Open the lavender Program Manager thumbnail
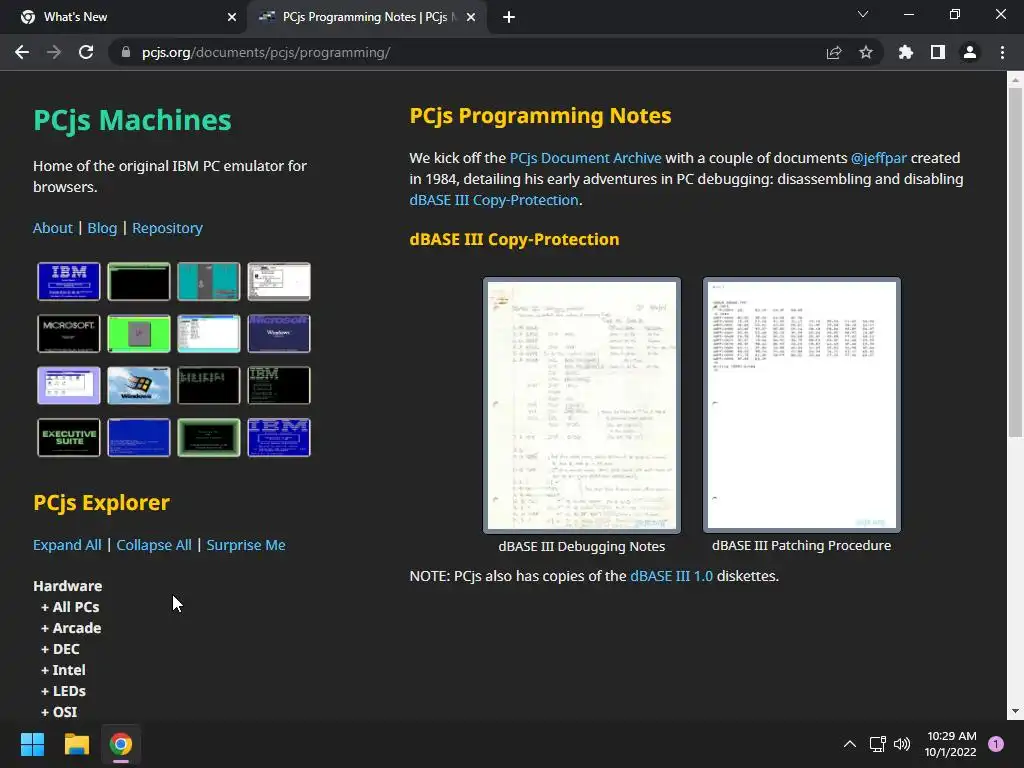 click(69, 385)
